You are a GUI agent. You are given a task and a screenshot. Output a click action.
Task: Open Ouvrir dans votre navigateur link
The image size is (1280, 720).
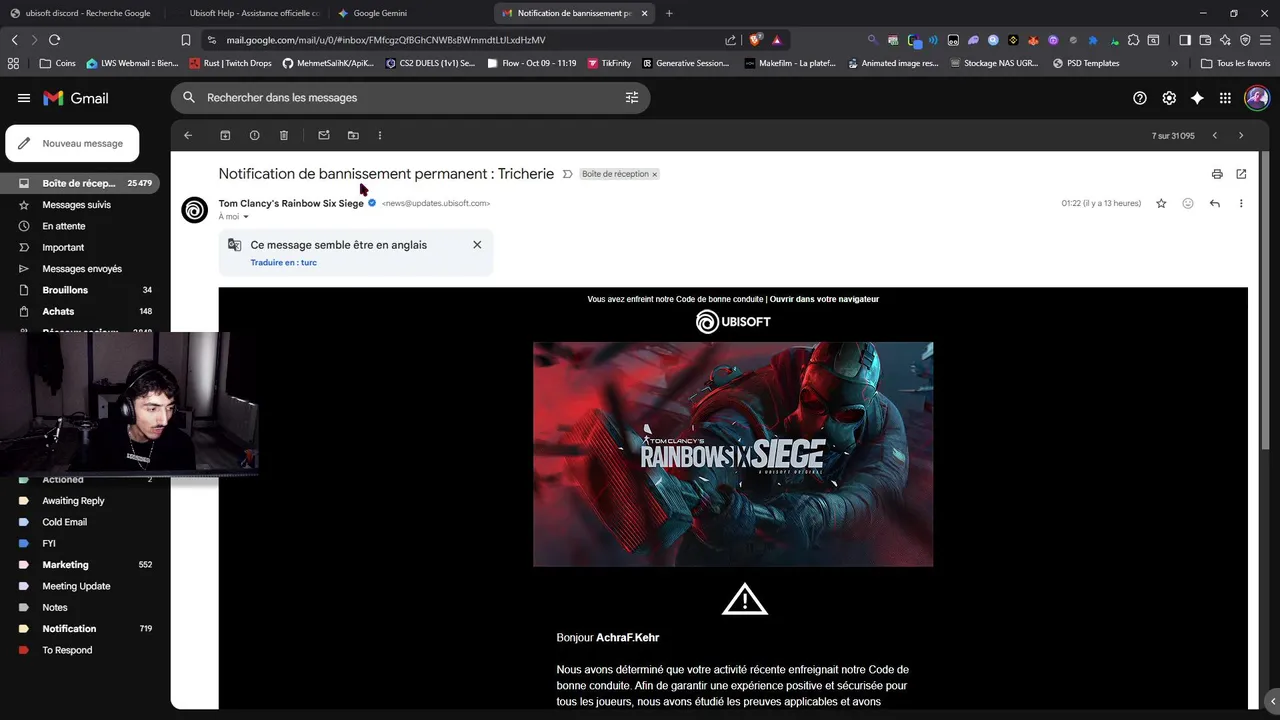(824, 299)
